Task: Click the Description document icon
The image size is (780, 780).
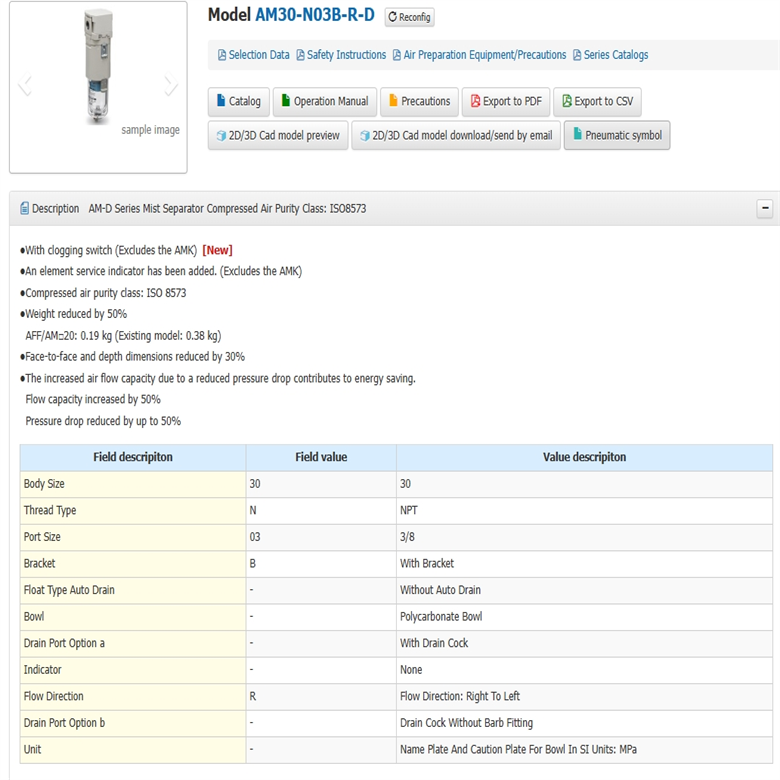Action: point(24,208)
